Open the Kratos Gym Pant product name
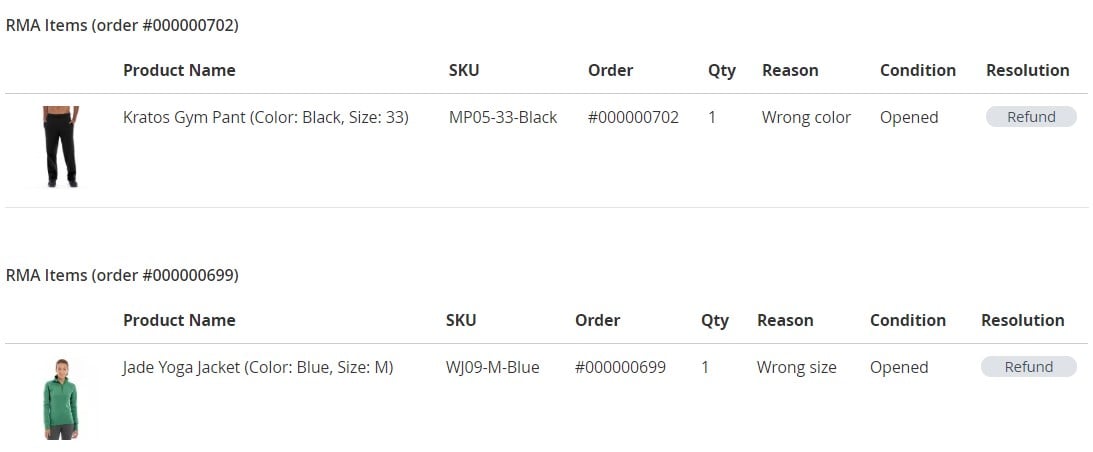This screenshot has height=452, width=1093. tap(266, 117)
